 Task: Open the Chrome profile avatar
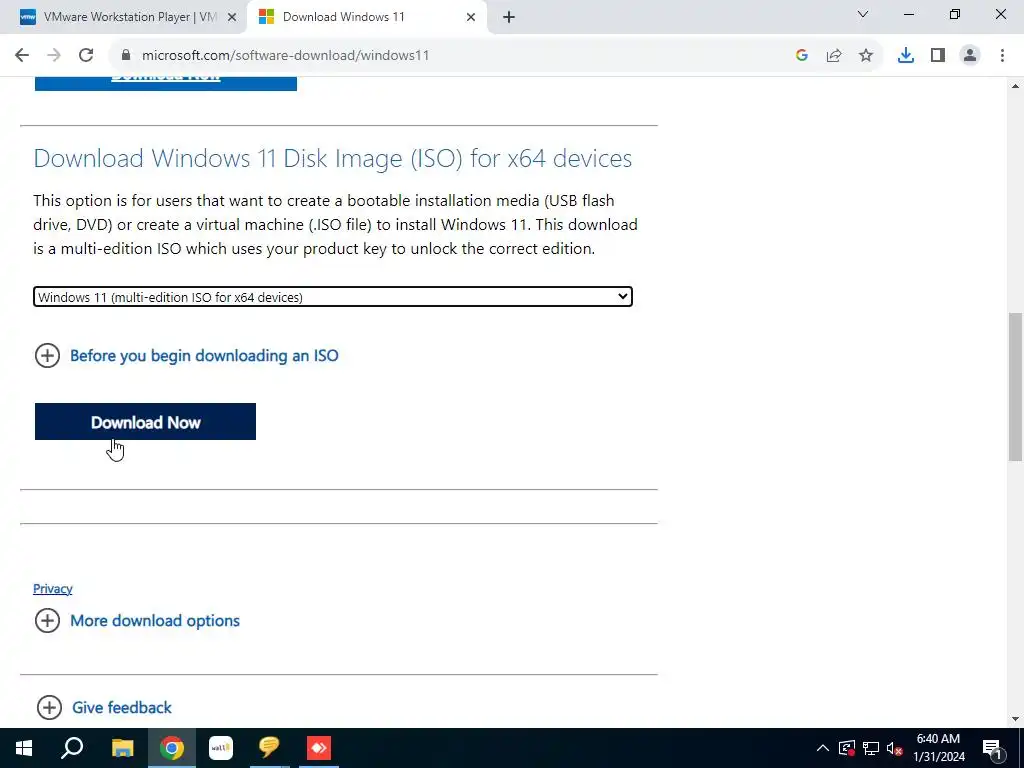pyautogui.click(x=970, y=56)
